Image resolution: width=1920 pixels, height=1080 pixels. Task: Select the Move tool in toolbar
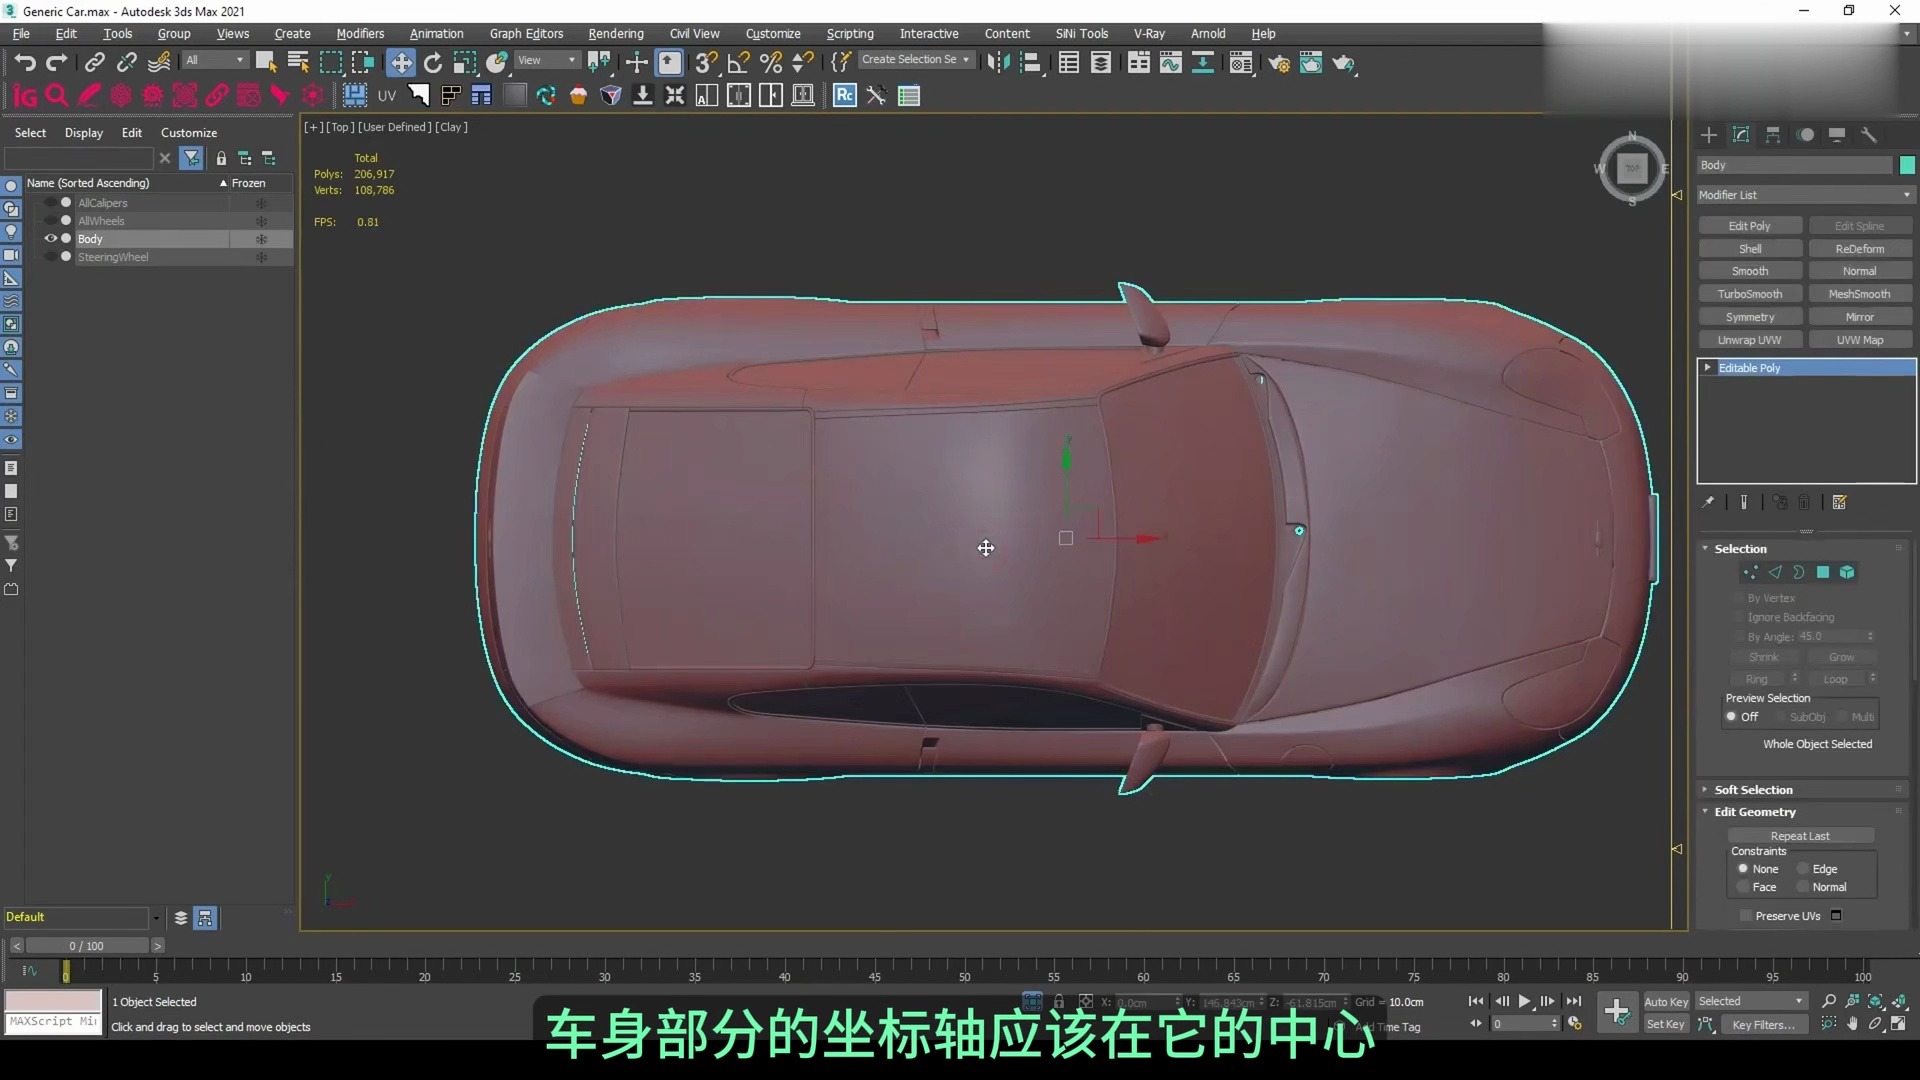[400, 63]
